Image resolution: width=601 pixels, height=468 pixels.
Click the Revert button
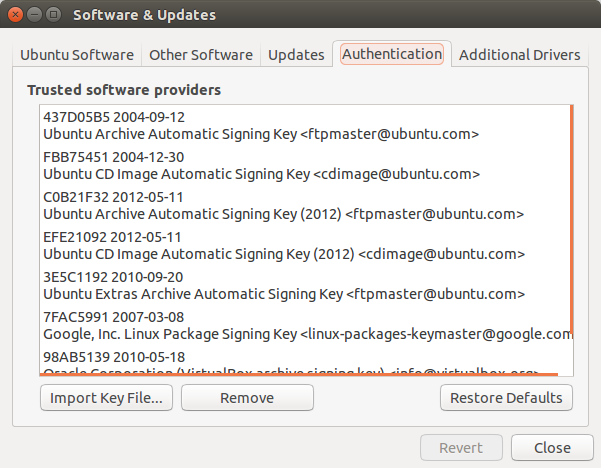[461, 448]
